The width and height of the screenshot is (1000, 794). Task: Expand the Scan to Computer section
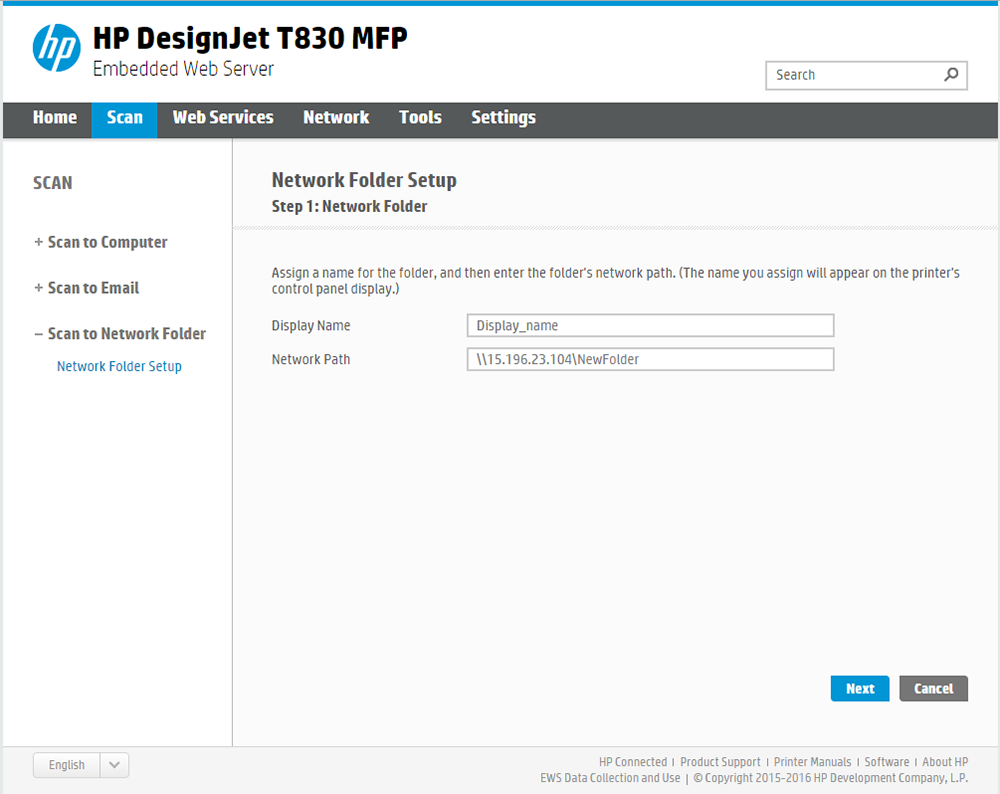click(107, 242)
